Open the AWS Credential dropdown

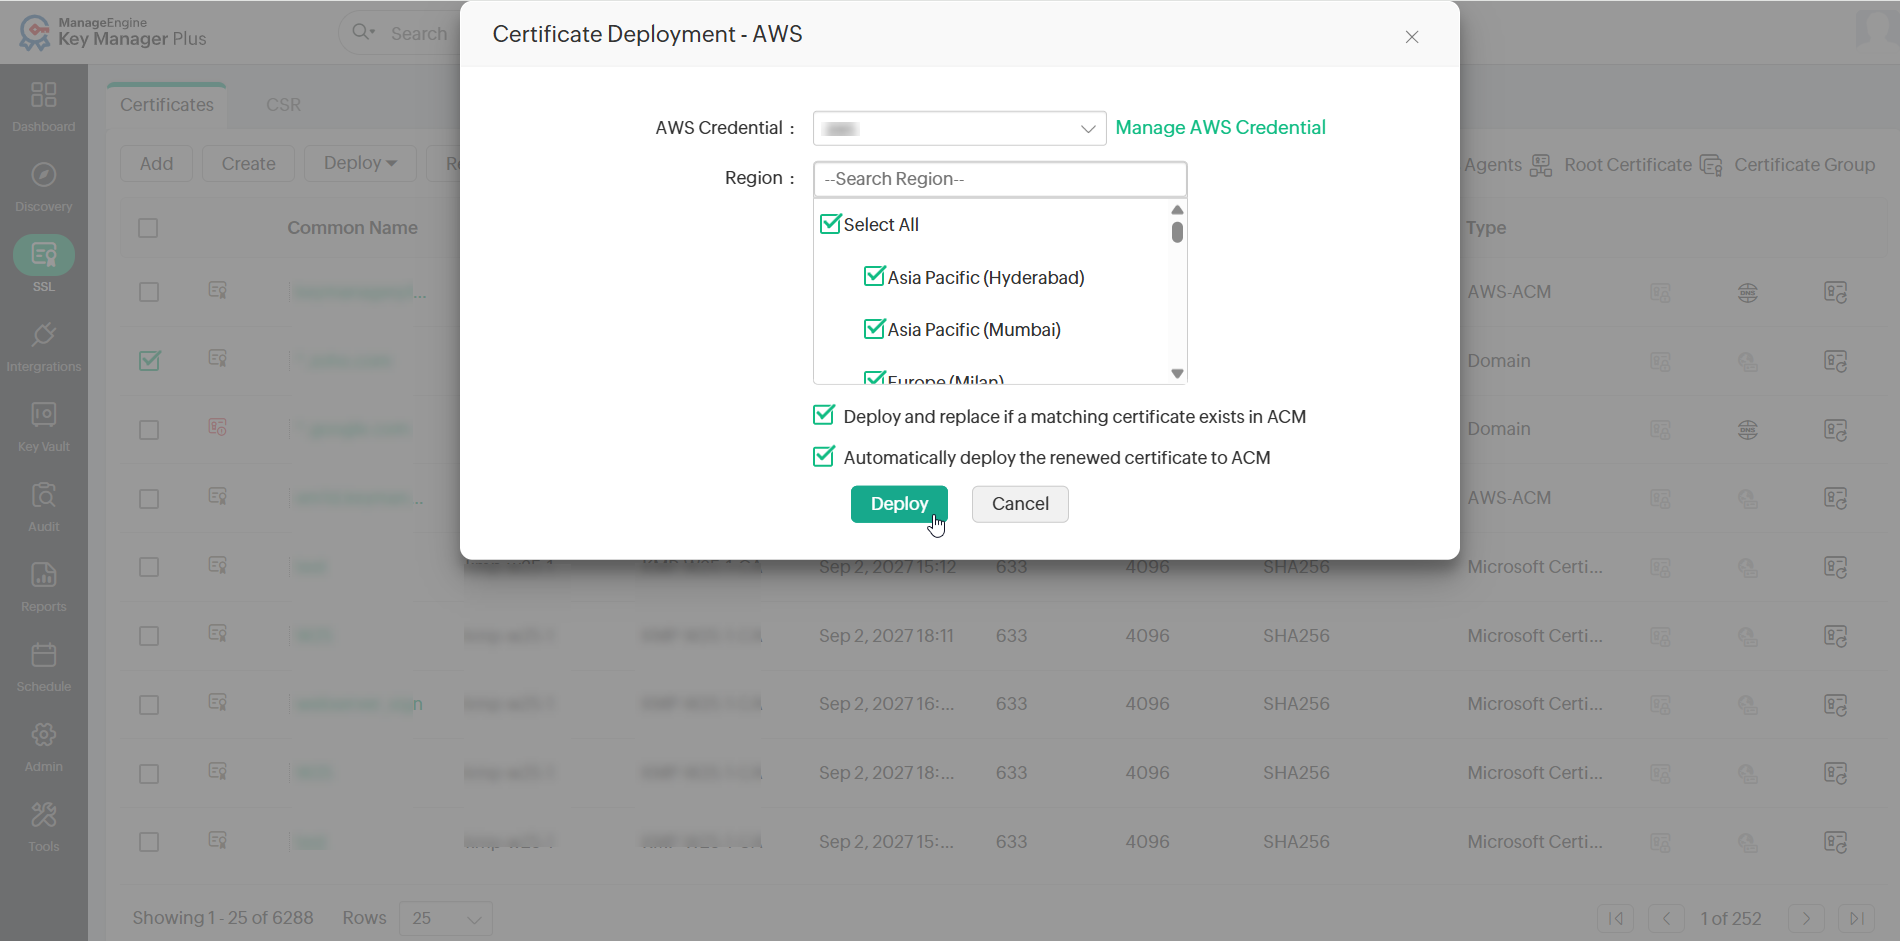959,128
